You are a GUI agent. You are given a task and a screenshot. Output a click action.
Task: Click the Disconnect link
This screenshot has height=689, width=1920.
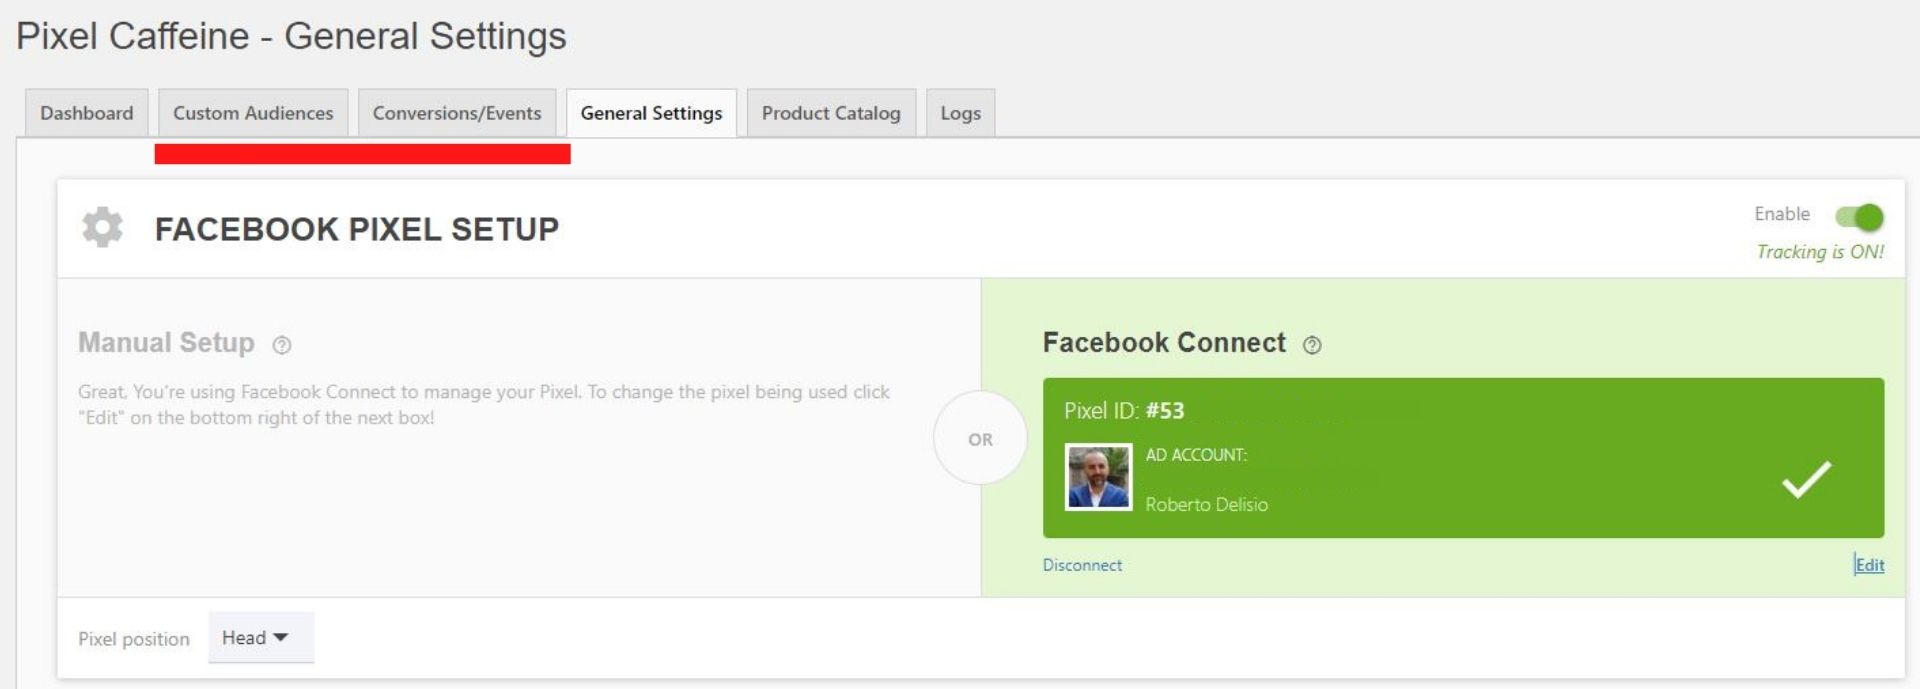tap(1082, 565)
